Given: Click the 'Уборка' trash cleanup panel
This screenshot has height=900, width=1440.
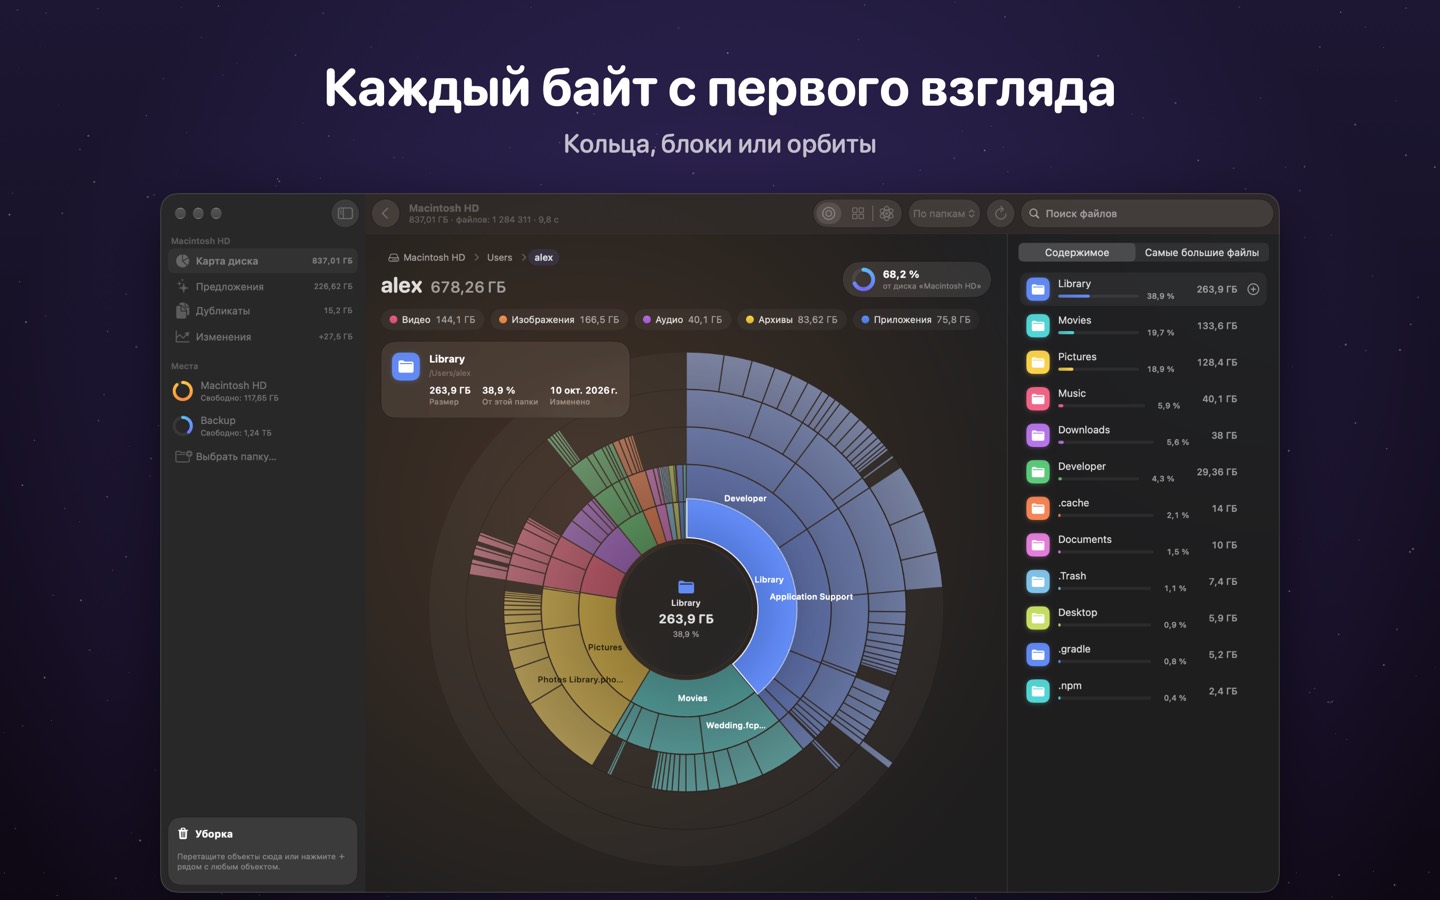Looking at the screenshot, I should [263, 851].
